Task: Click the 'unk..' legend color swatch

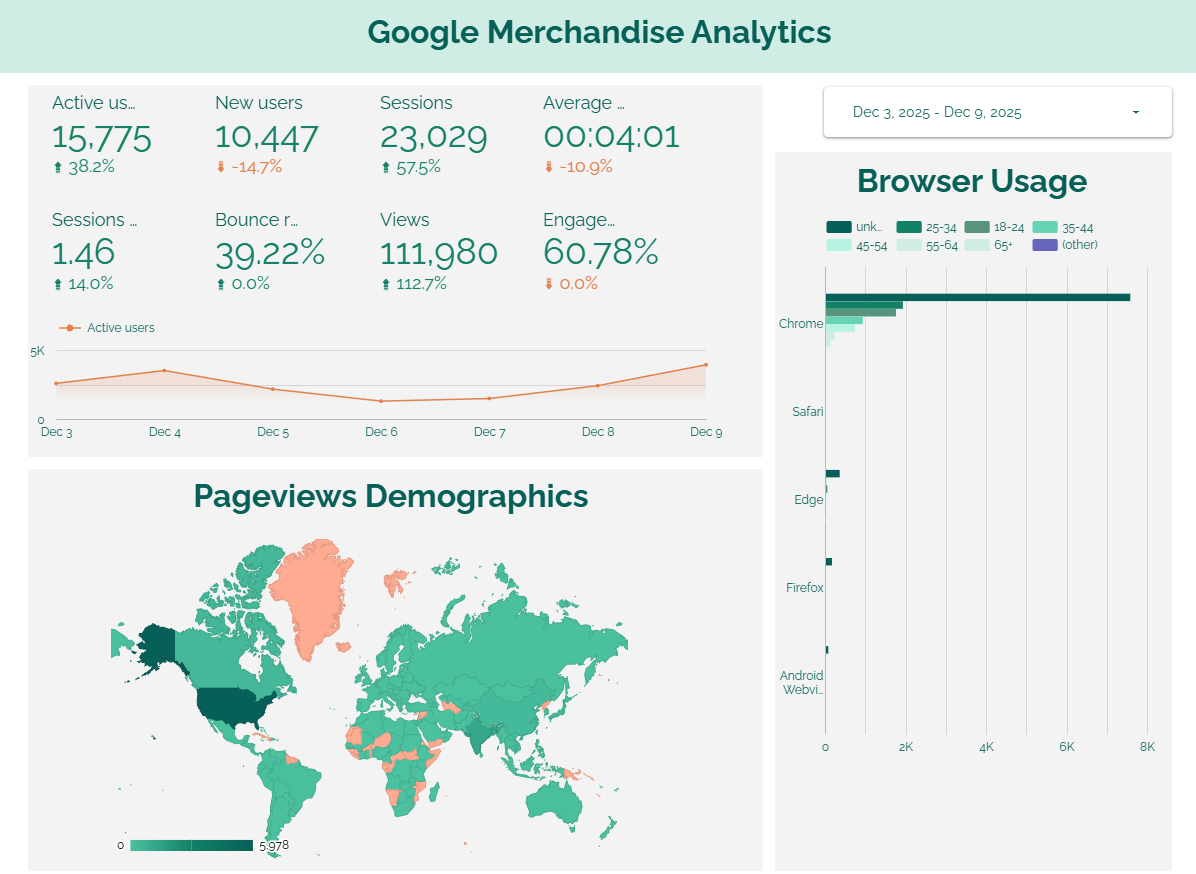Action: pos(838,227)
